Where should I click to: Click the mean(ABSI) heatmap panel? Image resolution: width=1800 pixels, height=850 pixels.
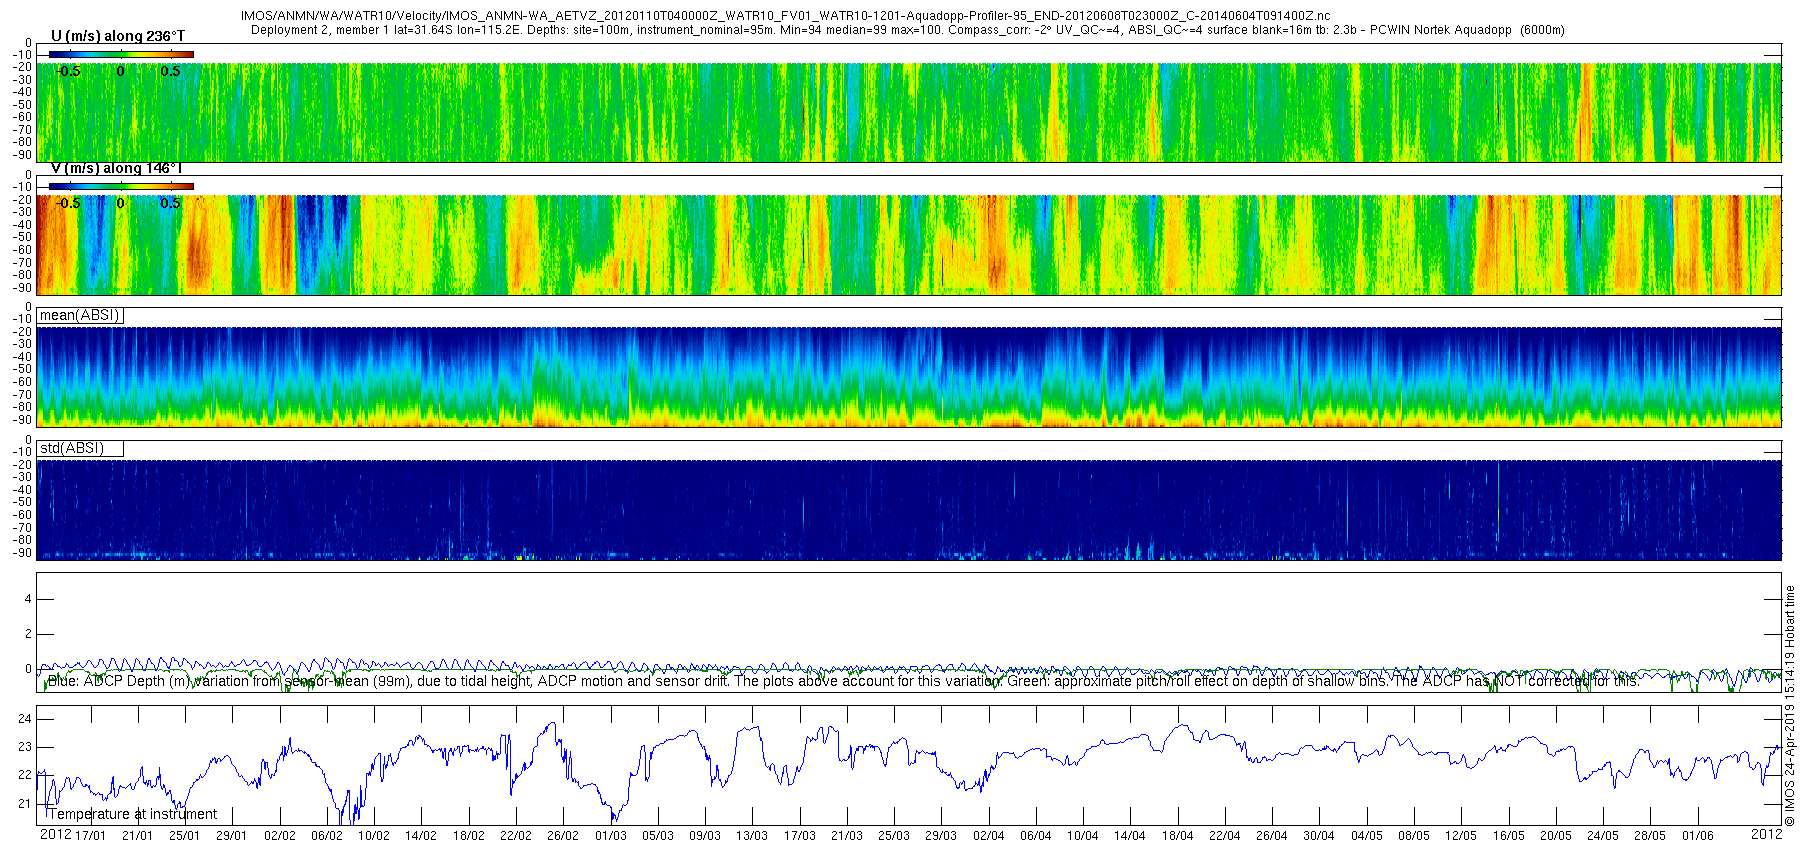[909, 377]
